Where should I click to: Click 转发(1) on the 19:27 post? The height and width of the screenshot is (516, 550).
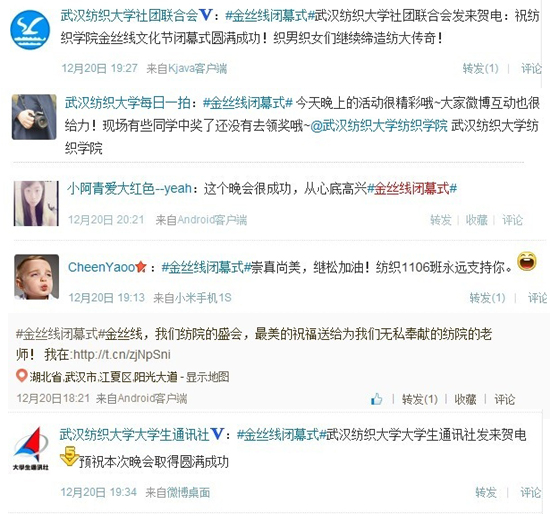pyautogui.click(x=481, y=68)
